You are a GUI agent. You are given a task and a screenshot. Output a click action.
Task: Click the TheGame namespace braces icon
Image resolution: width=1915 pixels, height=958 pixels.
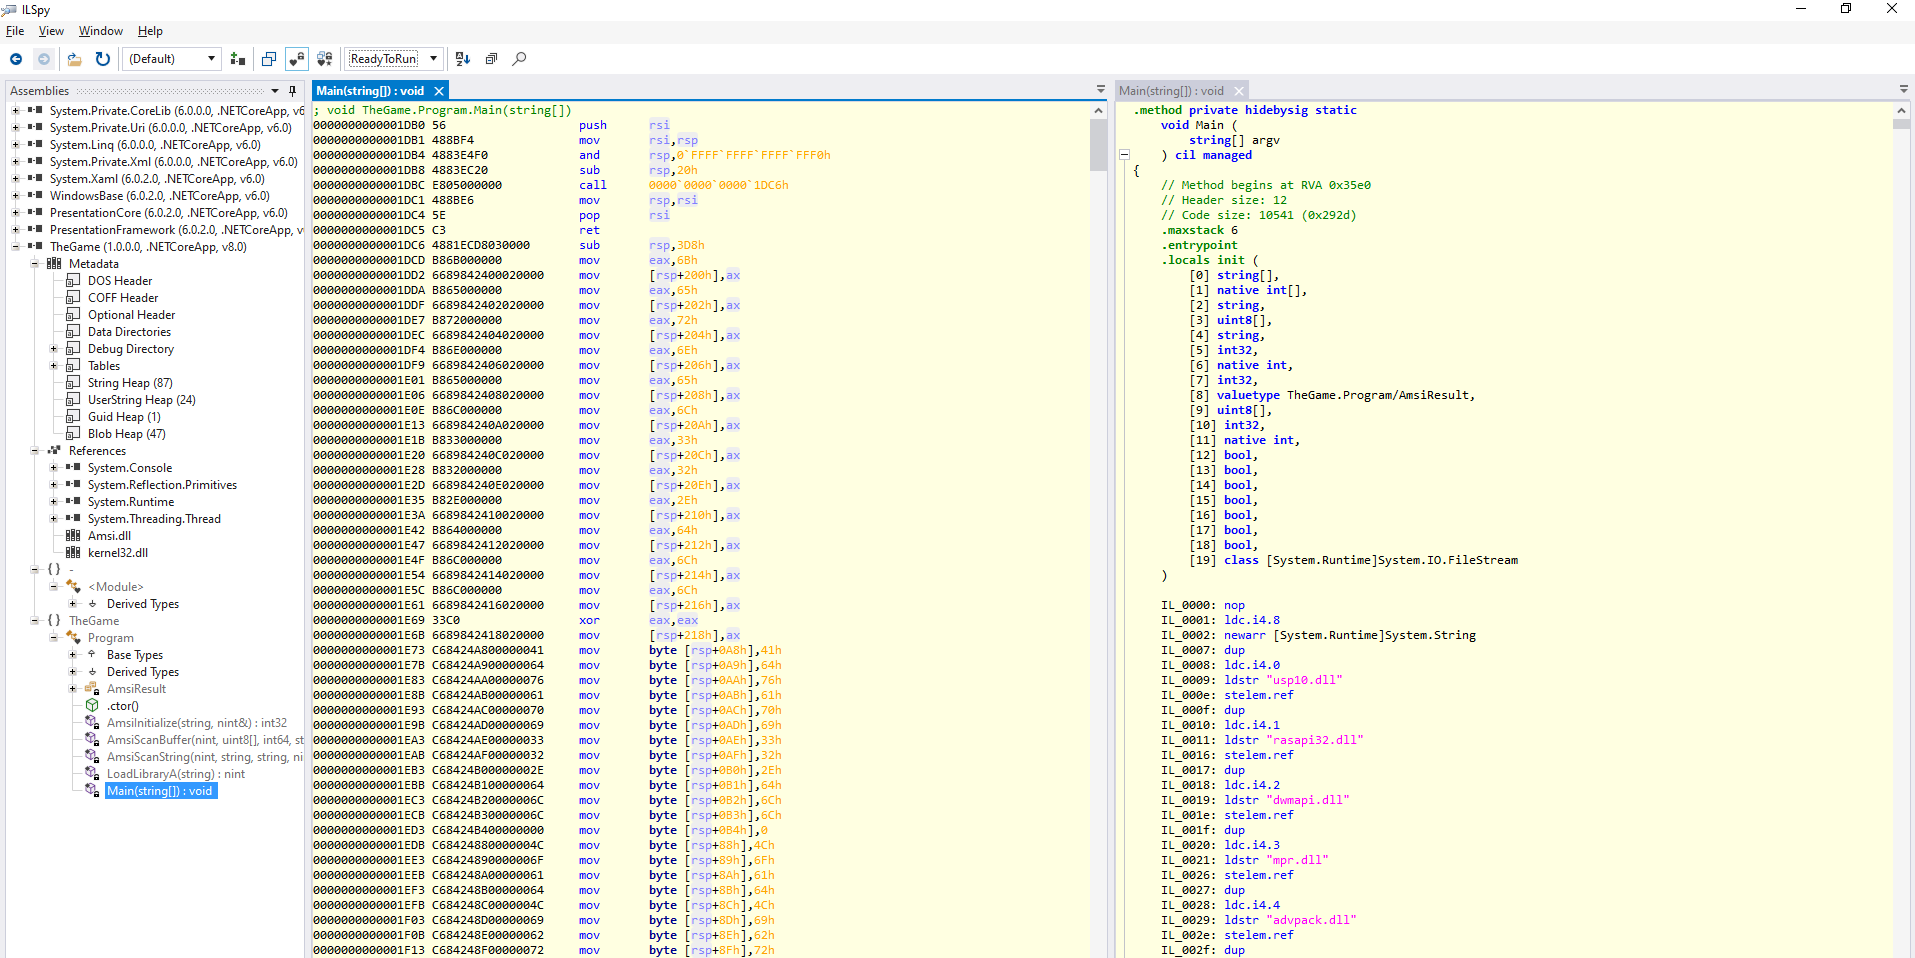point(54,621)
